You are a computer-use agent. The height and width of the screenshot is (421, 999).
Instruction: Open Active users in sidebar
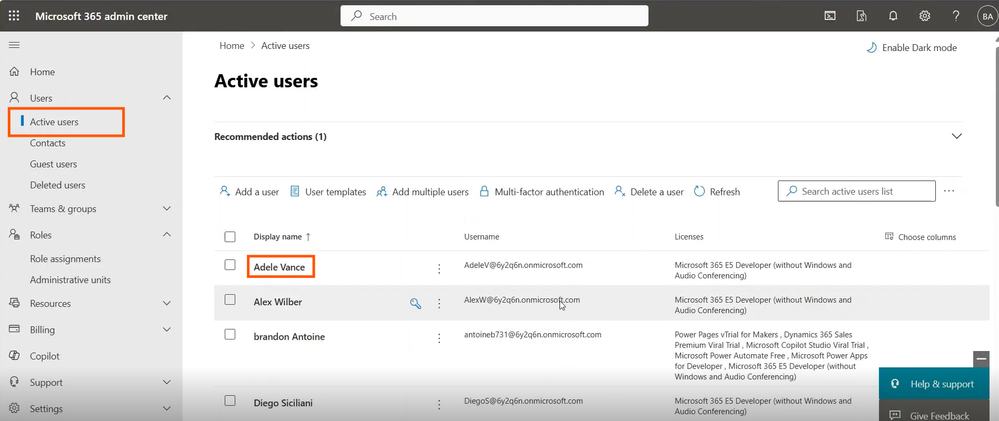click(x=54, y=122)
